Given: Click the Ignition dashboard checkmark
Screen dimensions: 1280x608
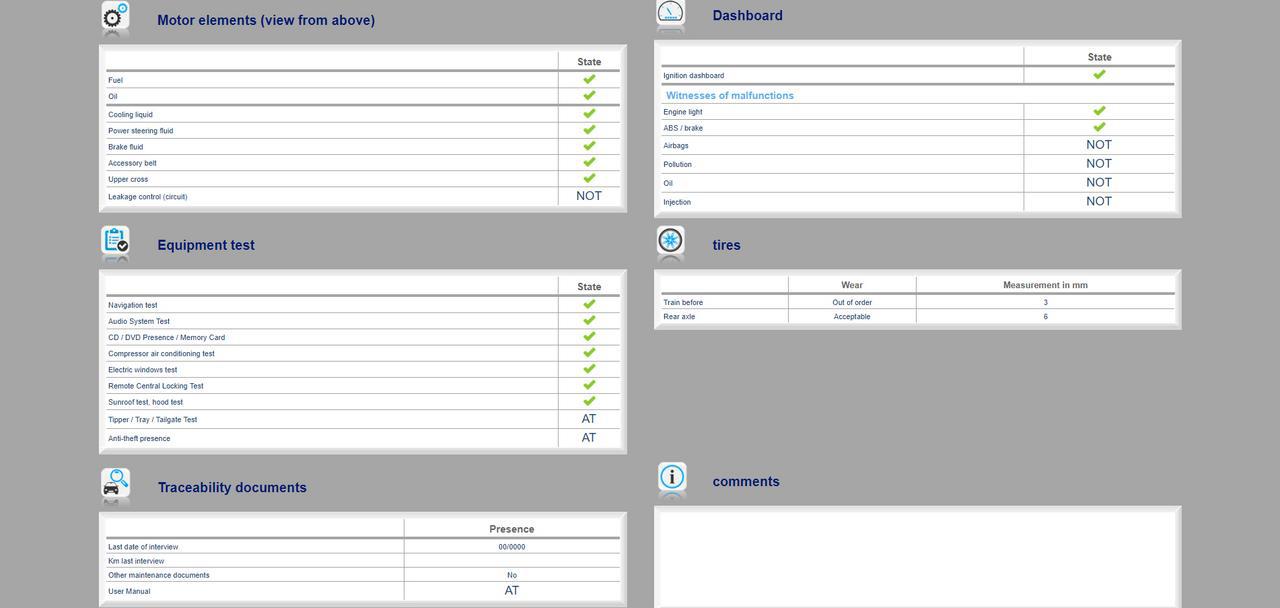Looking at the screenshot, I should coord(1099,75).
